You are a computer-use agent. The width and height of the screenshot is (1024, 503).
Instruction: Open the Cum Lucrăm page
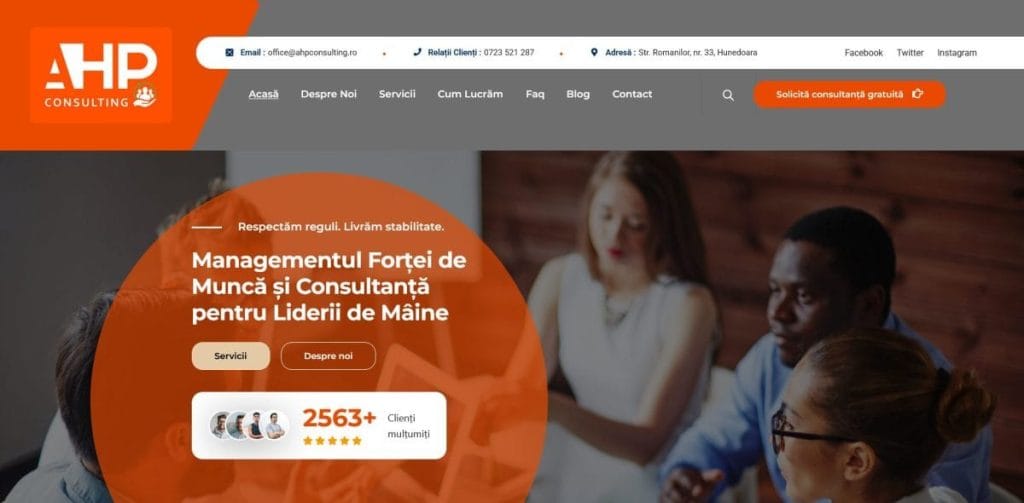470,94
